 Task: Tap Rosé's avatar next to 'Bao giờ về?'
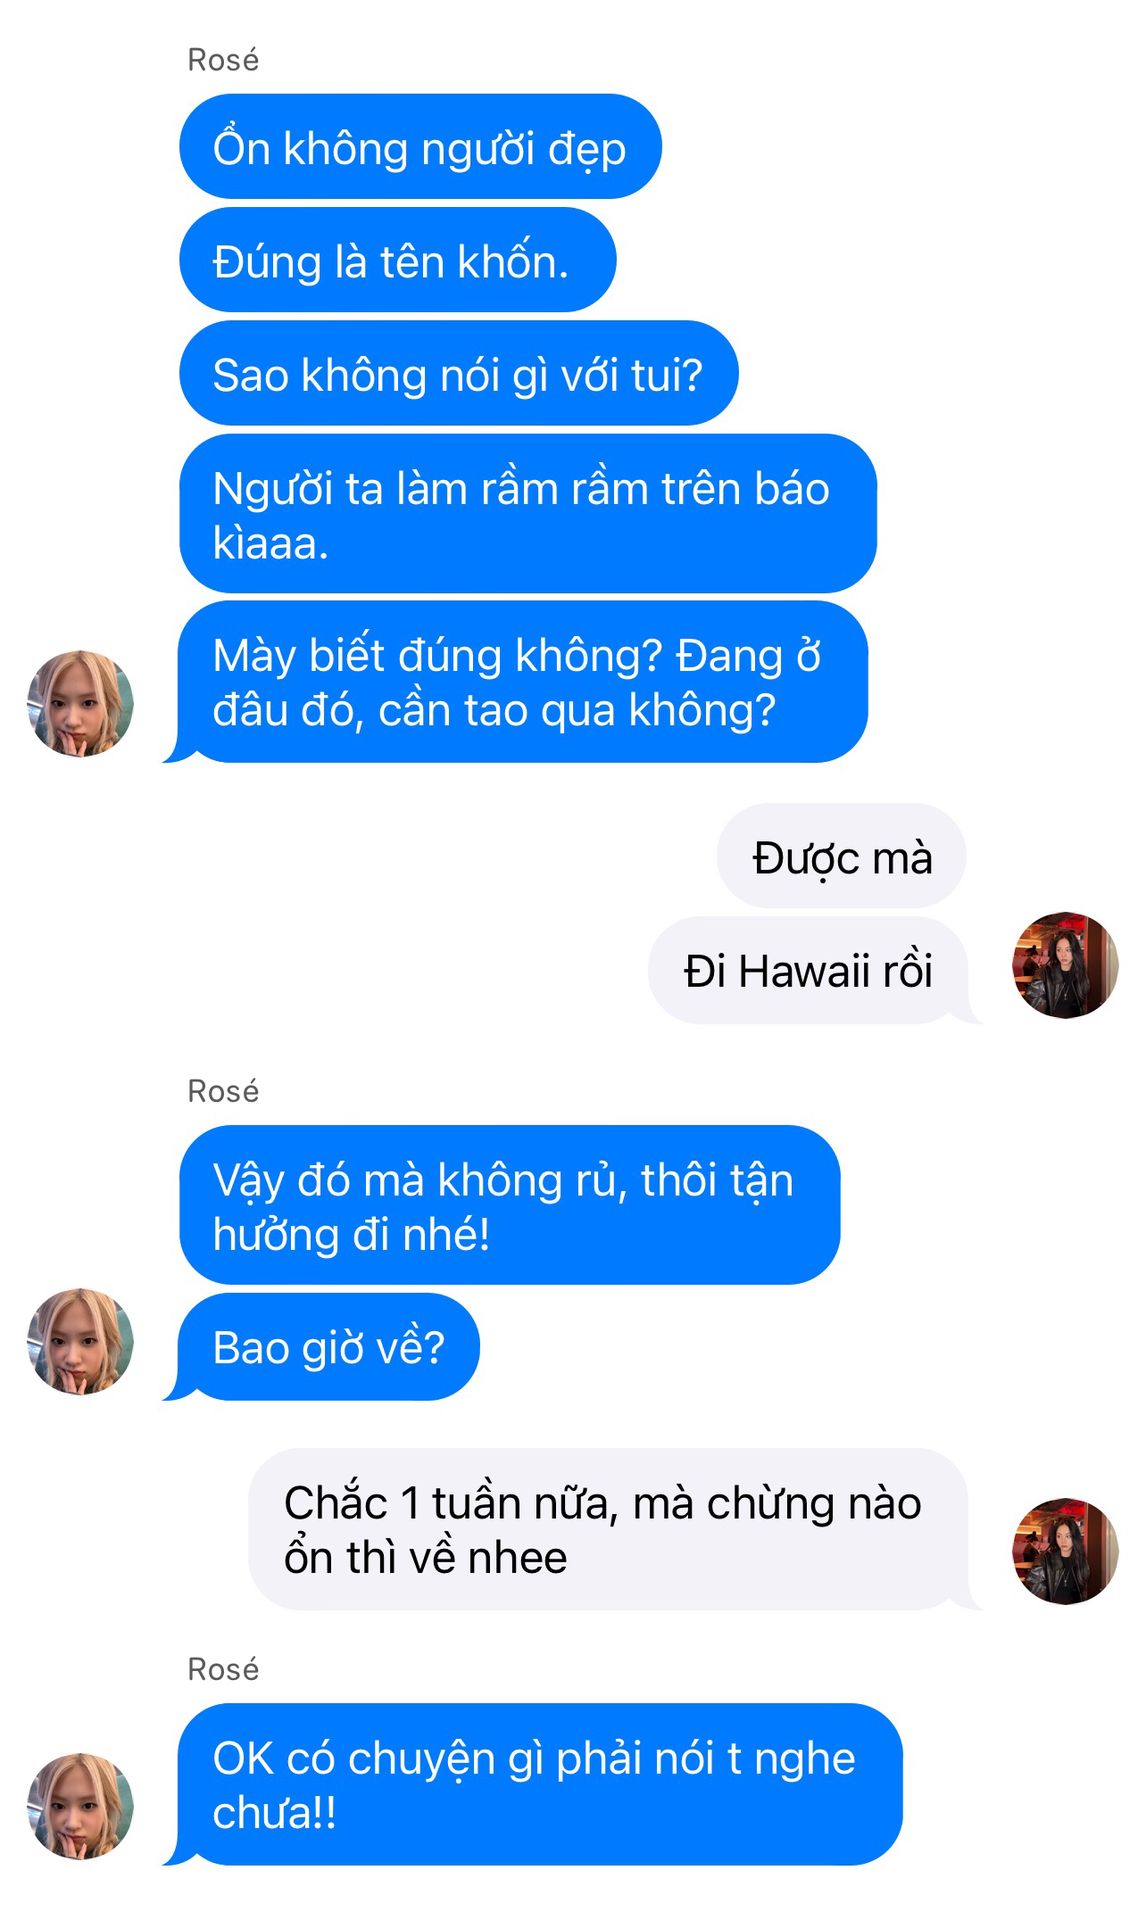80,1342
